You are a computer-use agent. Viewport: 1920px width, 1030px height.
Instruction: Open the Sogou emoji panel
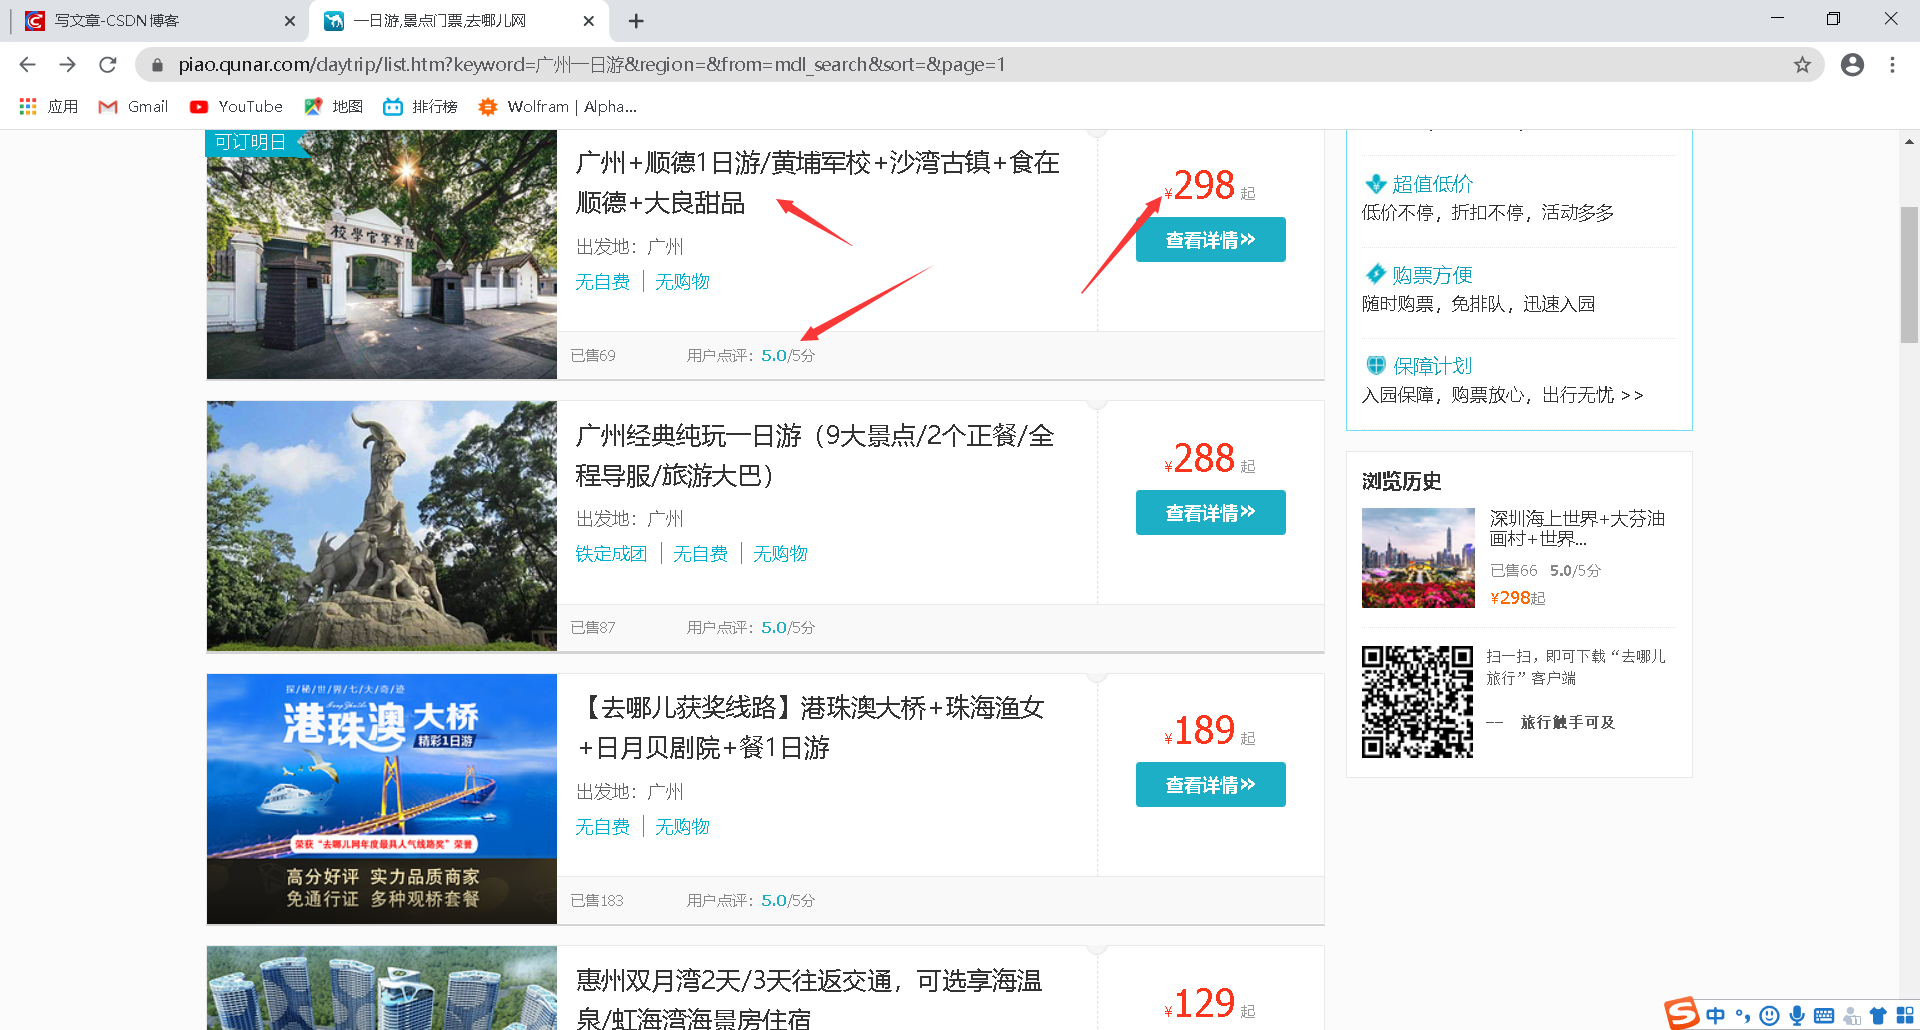tap(1769, 1016)
